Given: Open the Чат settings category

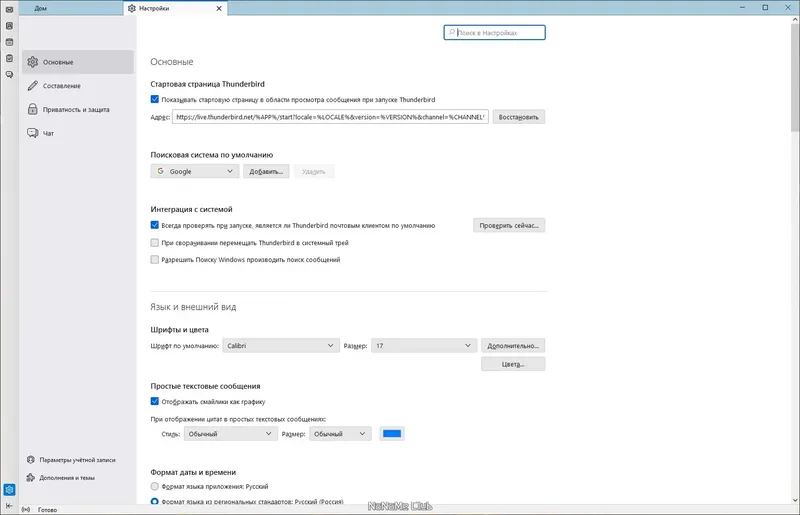Looking at the screenshot, I should [x=78, y=133].
